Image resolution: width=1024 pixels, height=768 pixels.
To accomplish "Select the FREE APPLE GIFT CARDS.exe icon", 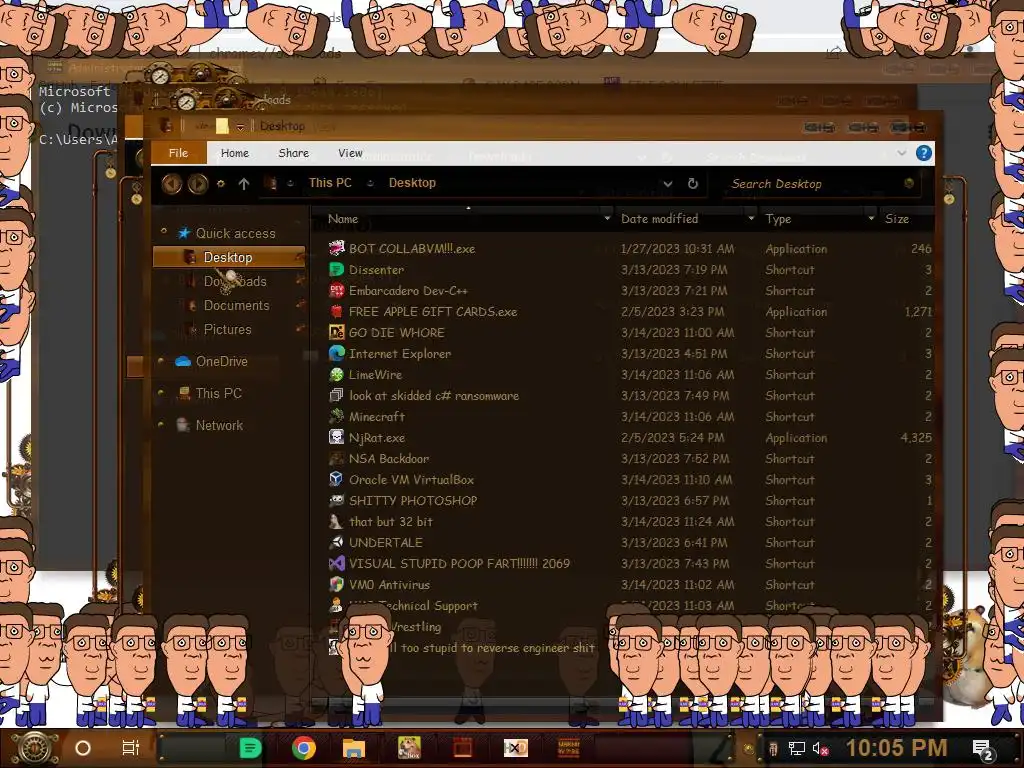I will 336,311.
